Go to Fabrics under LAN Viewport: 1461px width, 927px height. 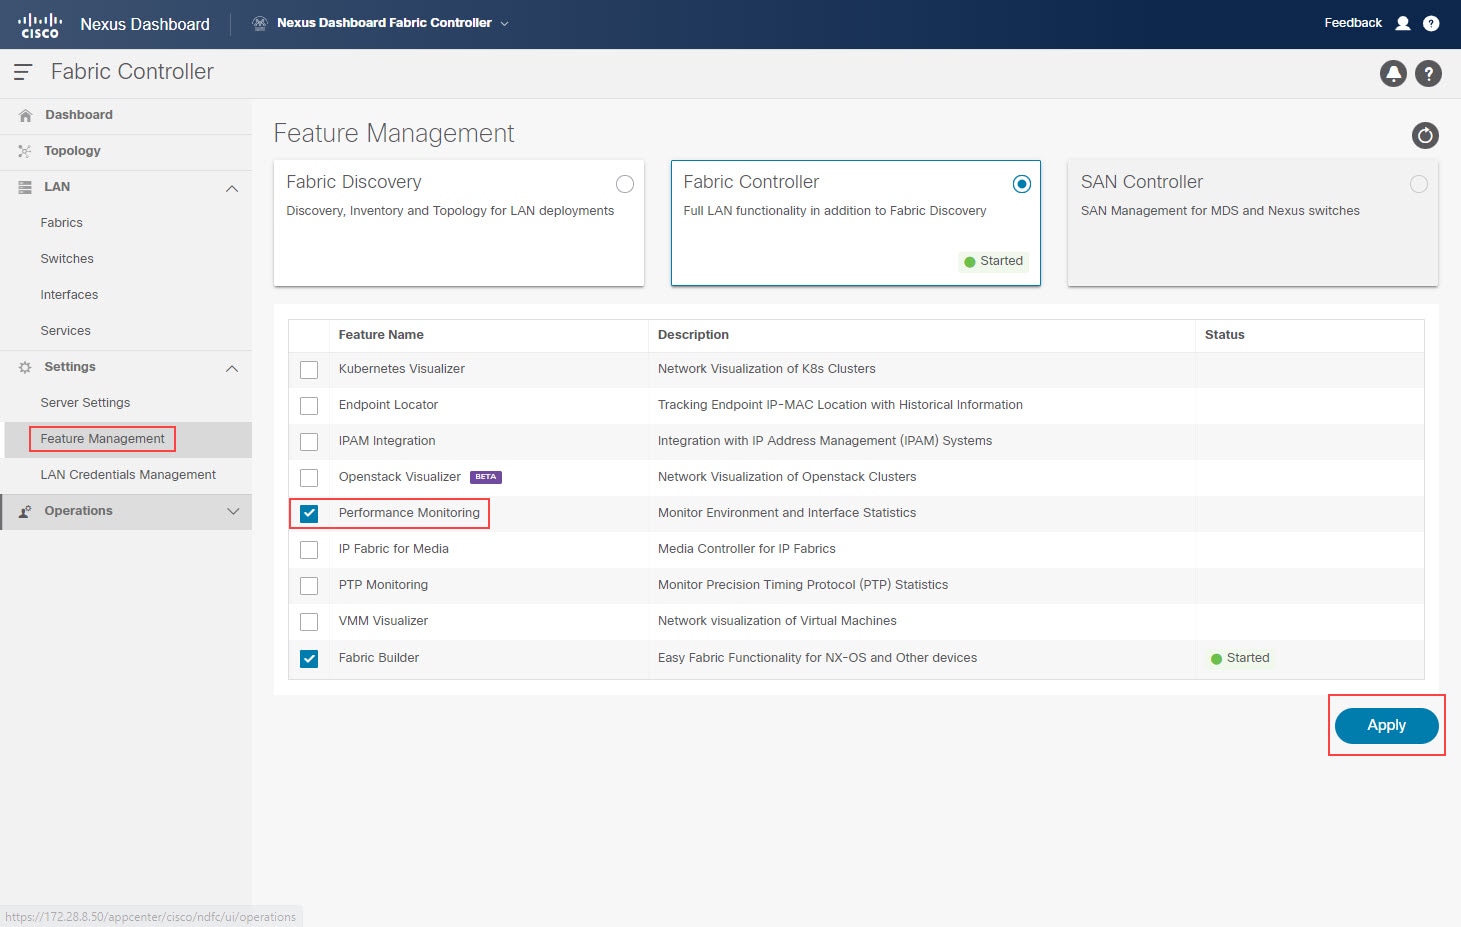[x=61, y=223]
